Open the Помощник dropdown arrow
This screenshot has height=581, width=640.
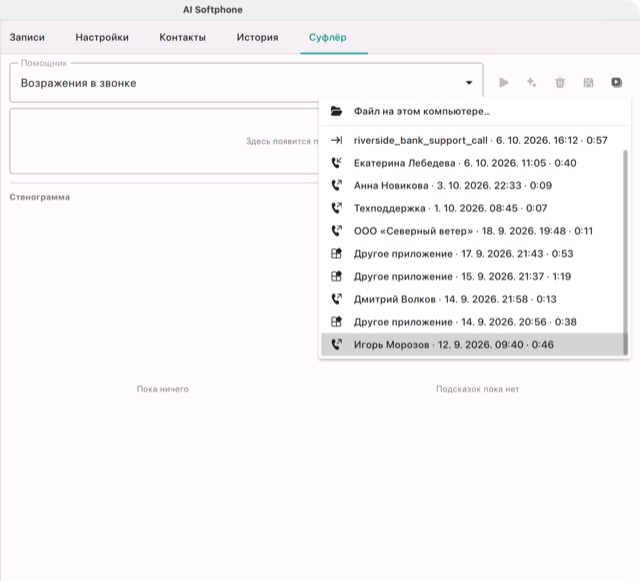pos(469,83)
